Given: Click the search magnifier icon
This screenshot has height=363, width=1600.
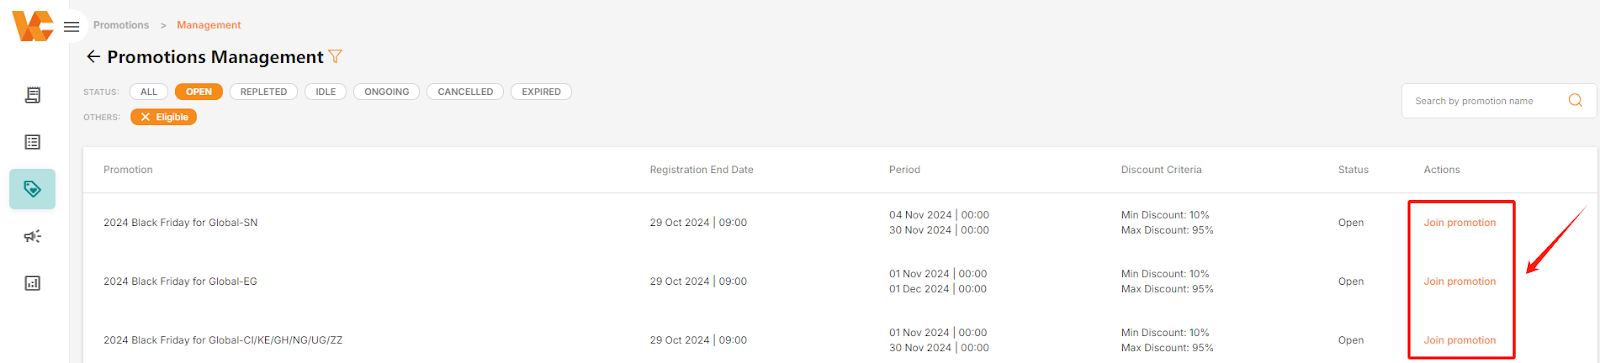Looking at the screenshot, I should 1575,100.
